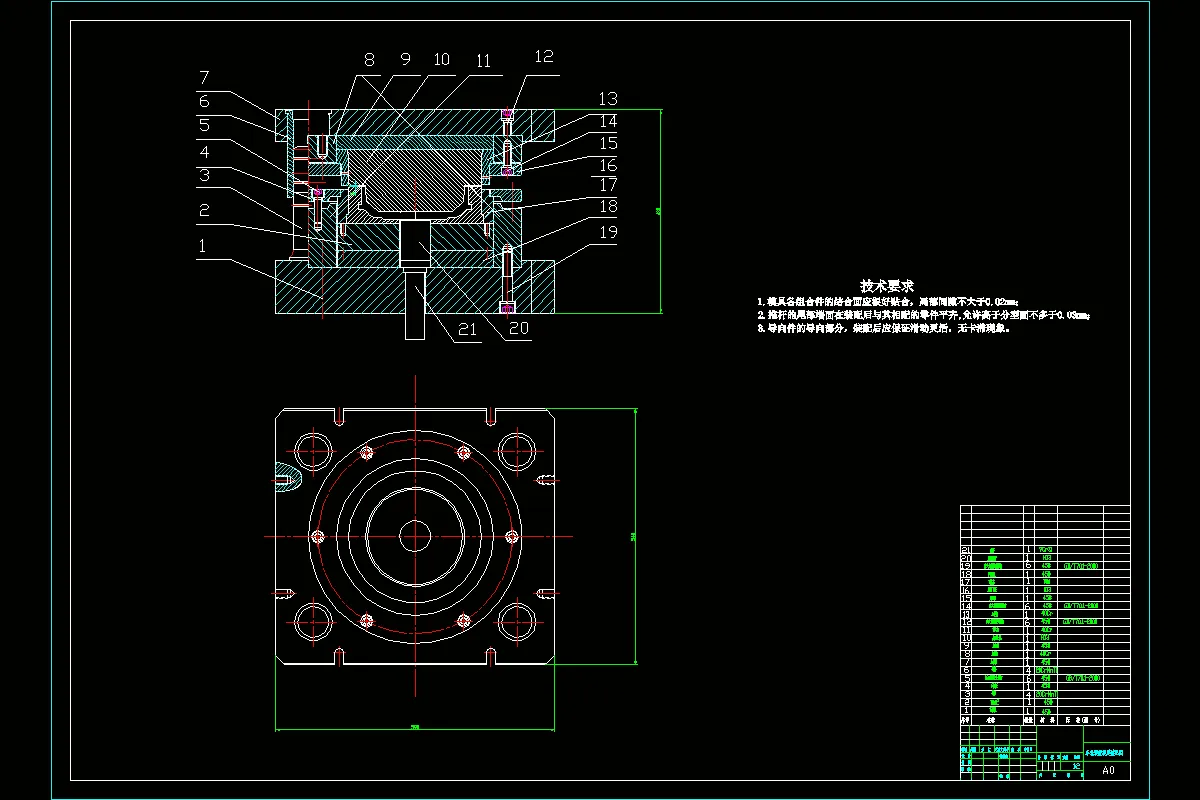
Task: Select technical requirement line 2 about 0.03mm
Action: click(x=924, y=315)
